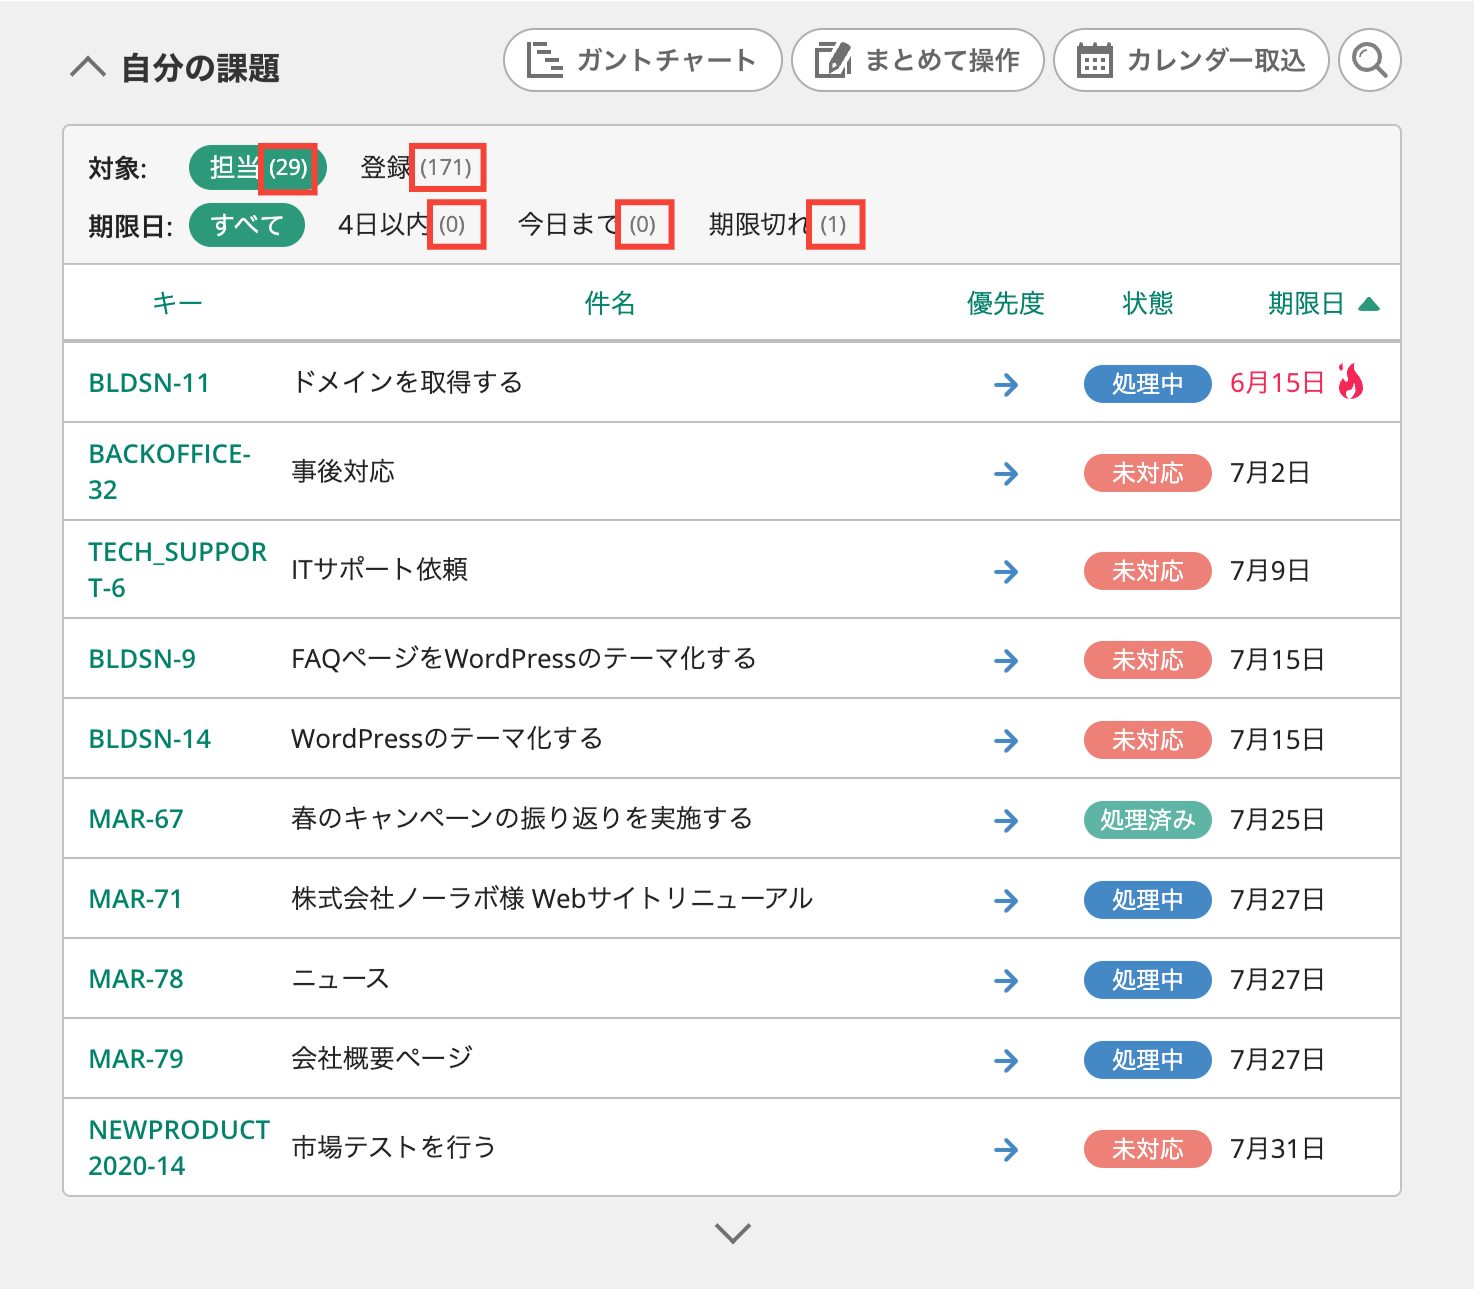Click 処理済み status badge for MAR-67
This screenshot has width=1475, height=1289.
pyautogui.click(x=1148, y=820)
